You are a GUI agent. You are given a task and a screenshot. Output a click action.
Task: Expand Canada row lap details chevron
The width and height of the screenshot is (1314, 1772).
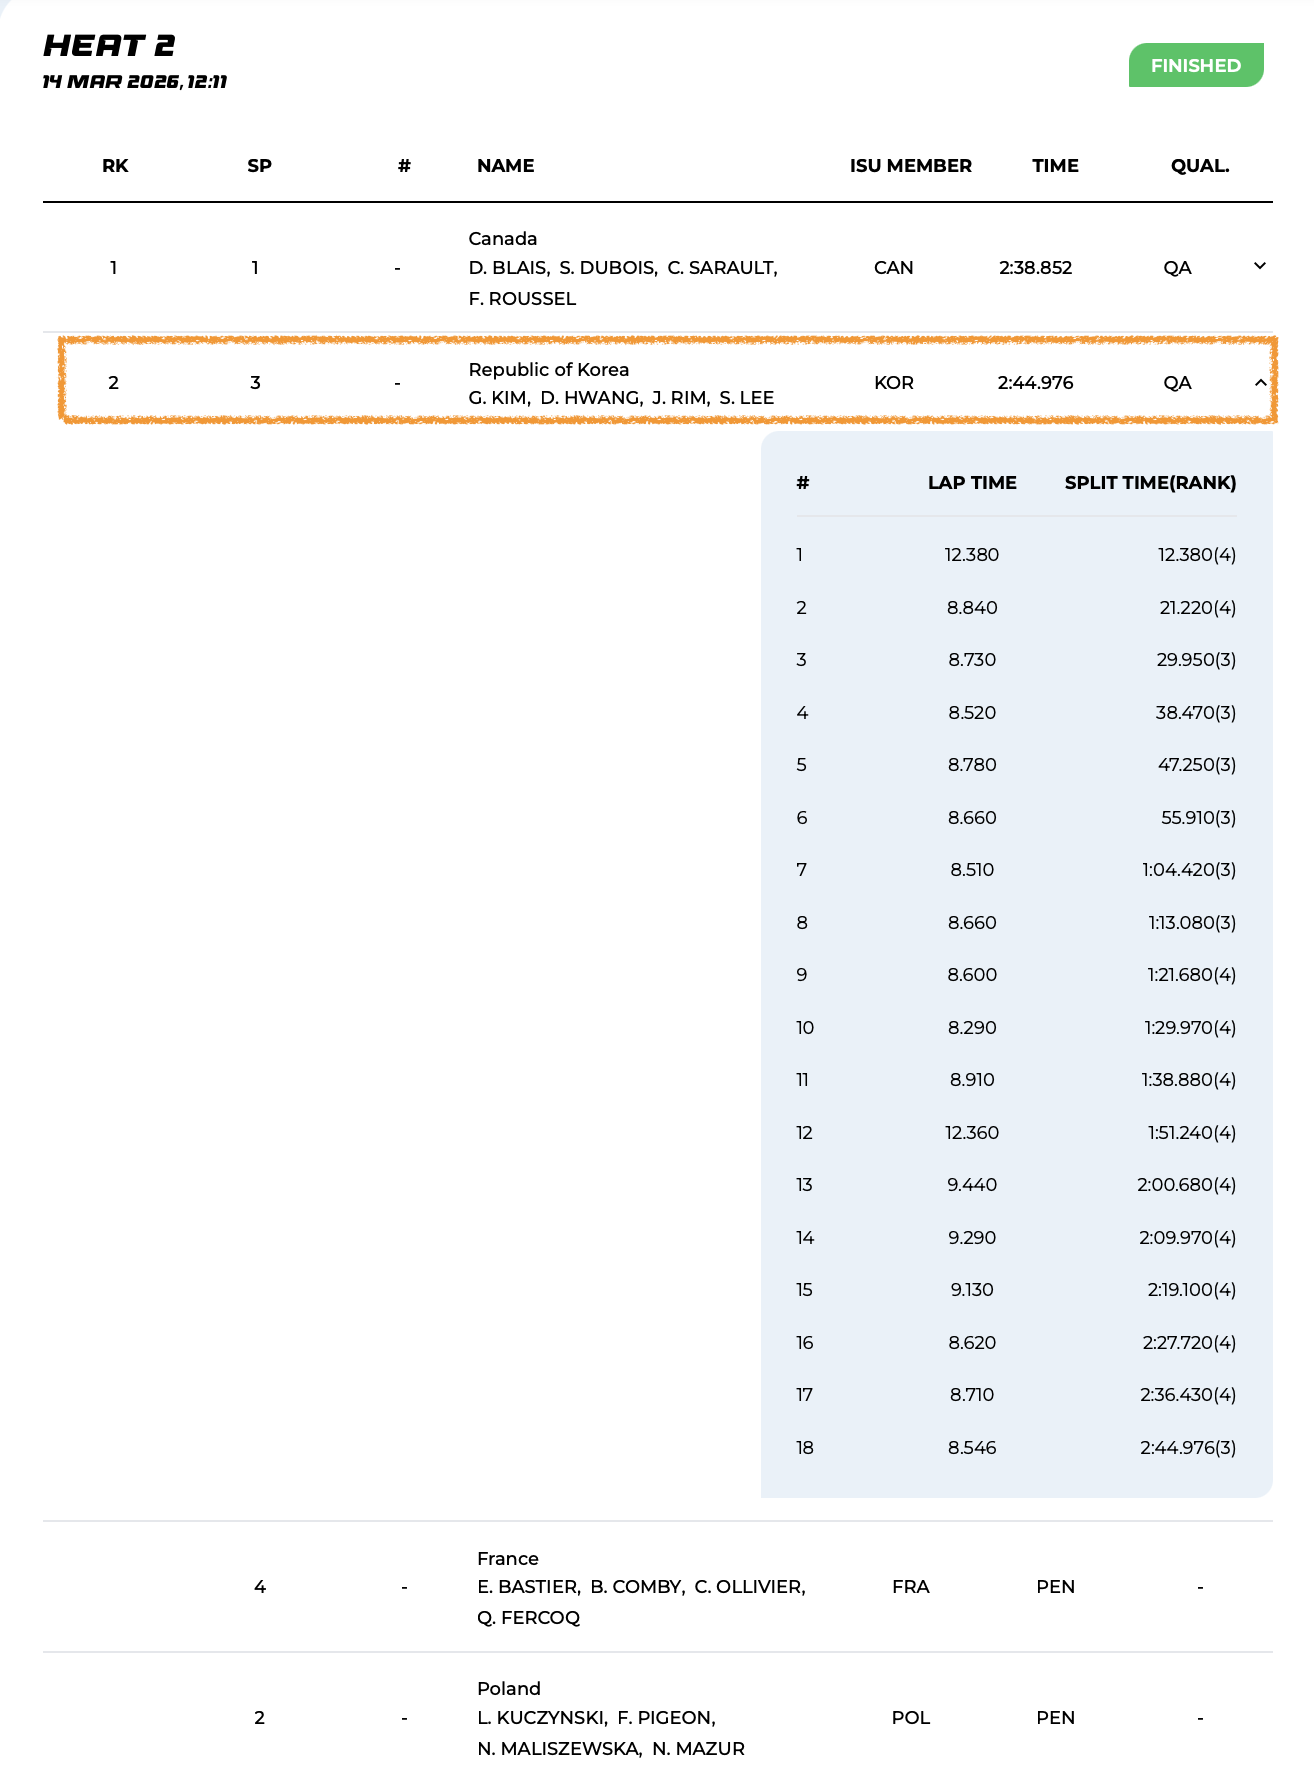(1260, 266)
